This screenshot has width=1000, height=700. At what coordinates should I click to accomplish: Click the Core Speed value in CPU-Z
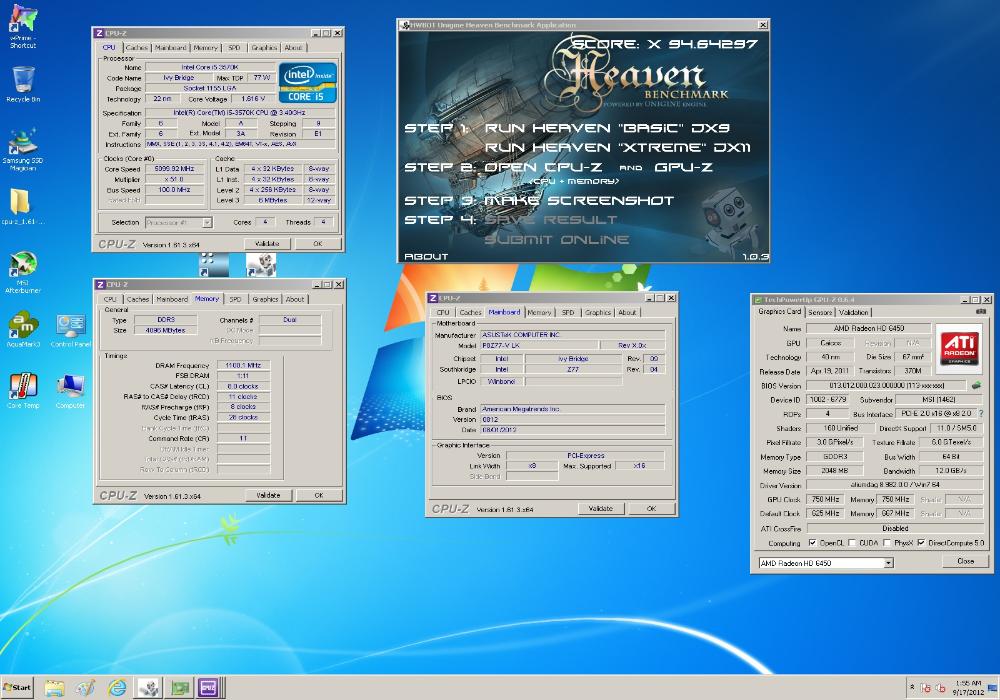point(174,169)
